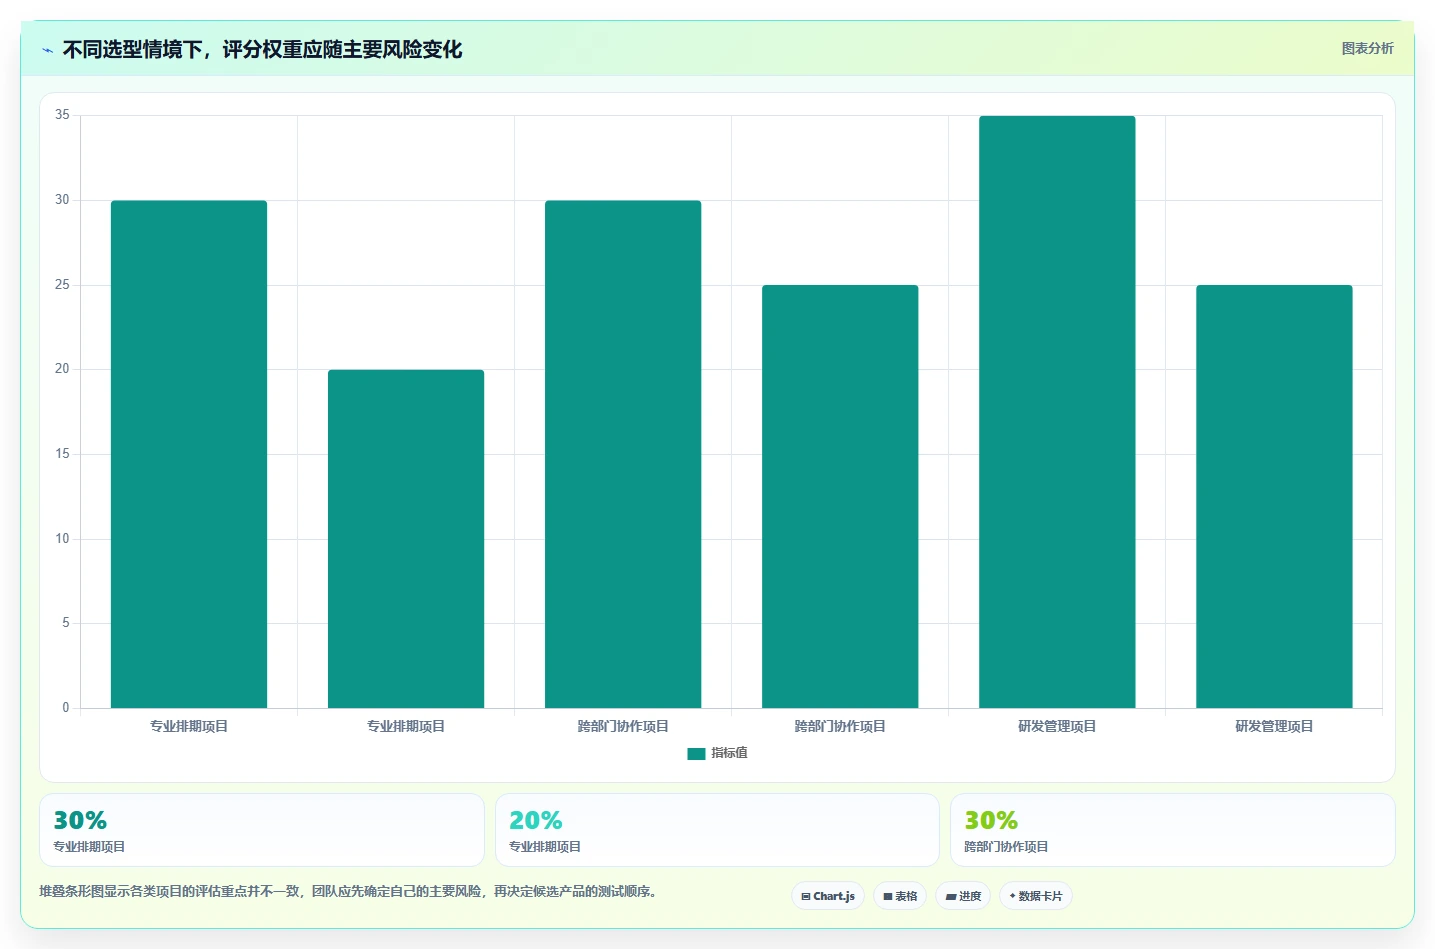Click the y-axis tick label 5

pos(66,623)
